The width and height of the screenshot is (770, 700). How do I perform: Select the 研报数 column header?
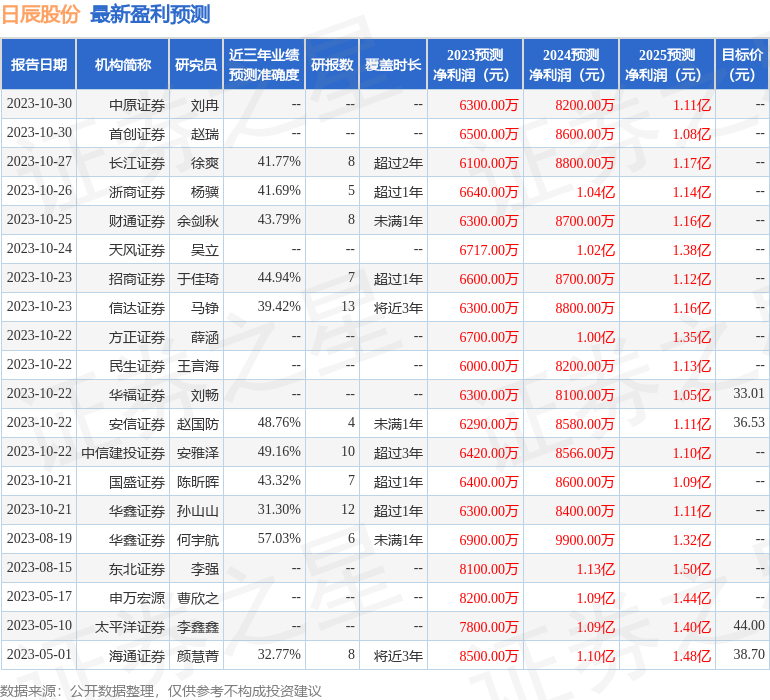pos(332,65)
